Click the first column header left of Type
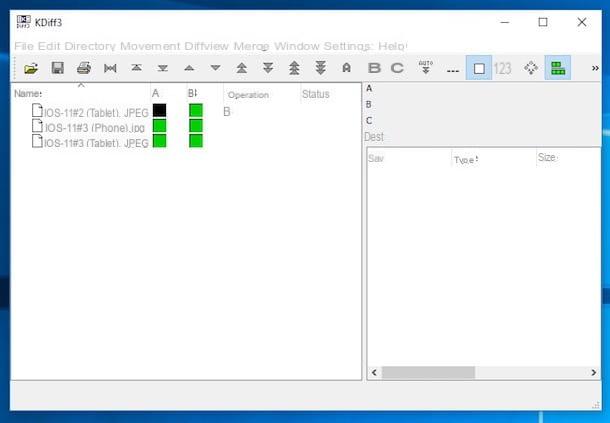The width and height of the screenshot is (610, 423). click(x=409, y=158)
